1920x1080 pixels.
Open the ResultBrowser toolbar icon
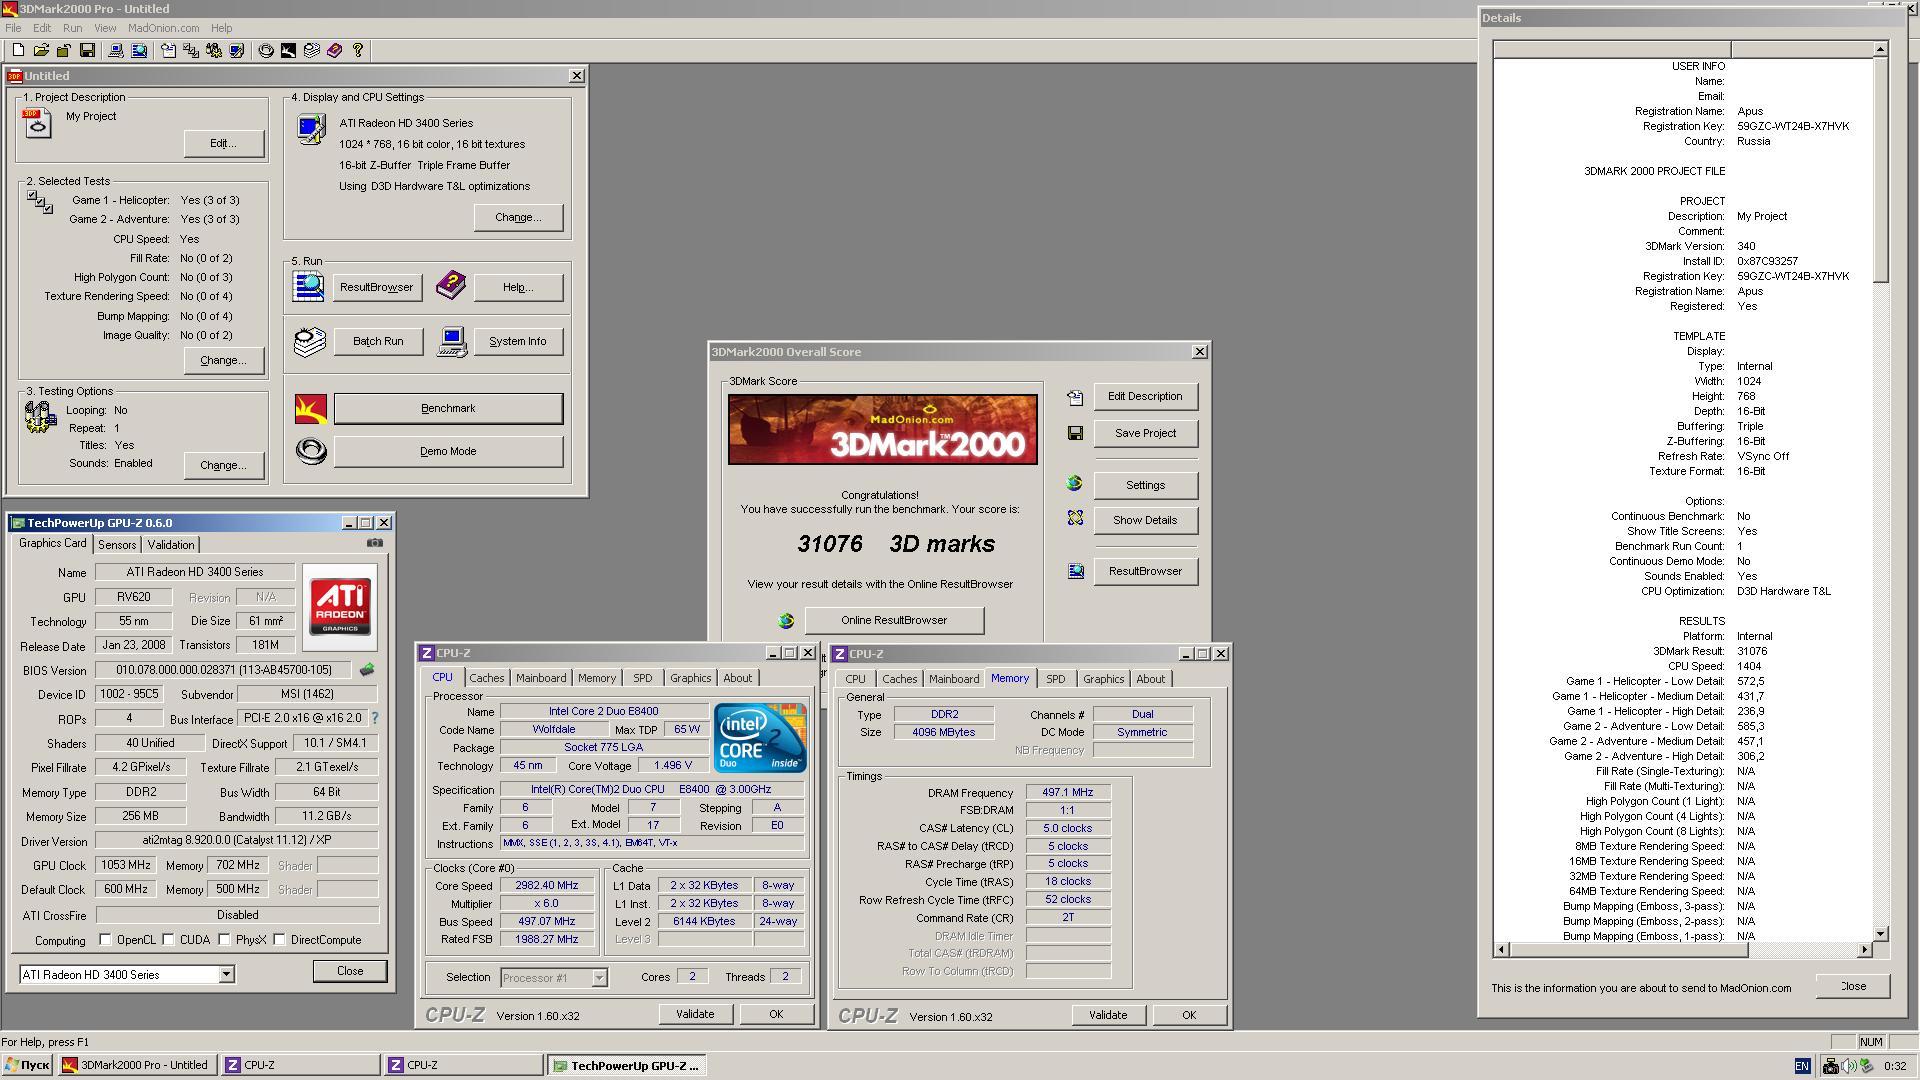(139, 50)
